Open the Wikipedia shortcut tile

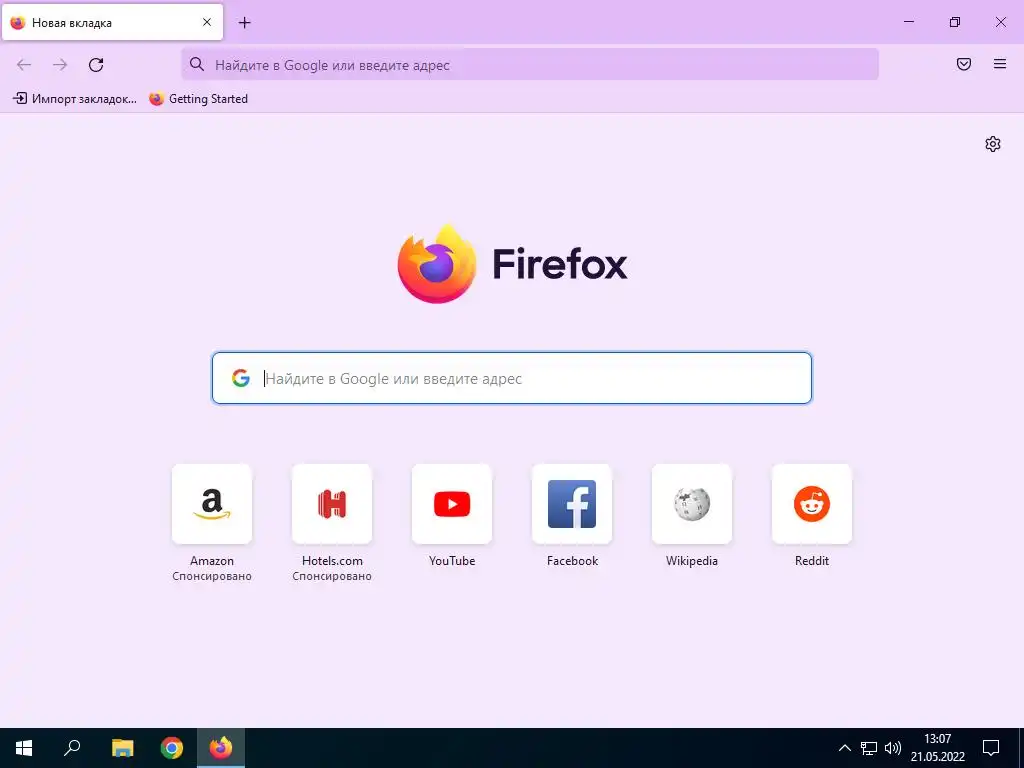coord(692,504)
